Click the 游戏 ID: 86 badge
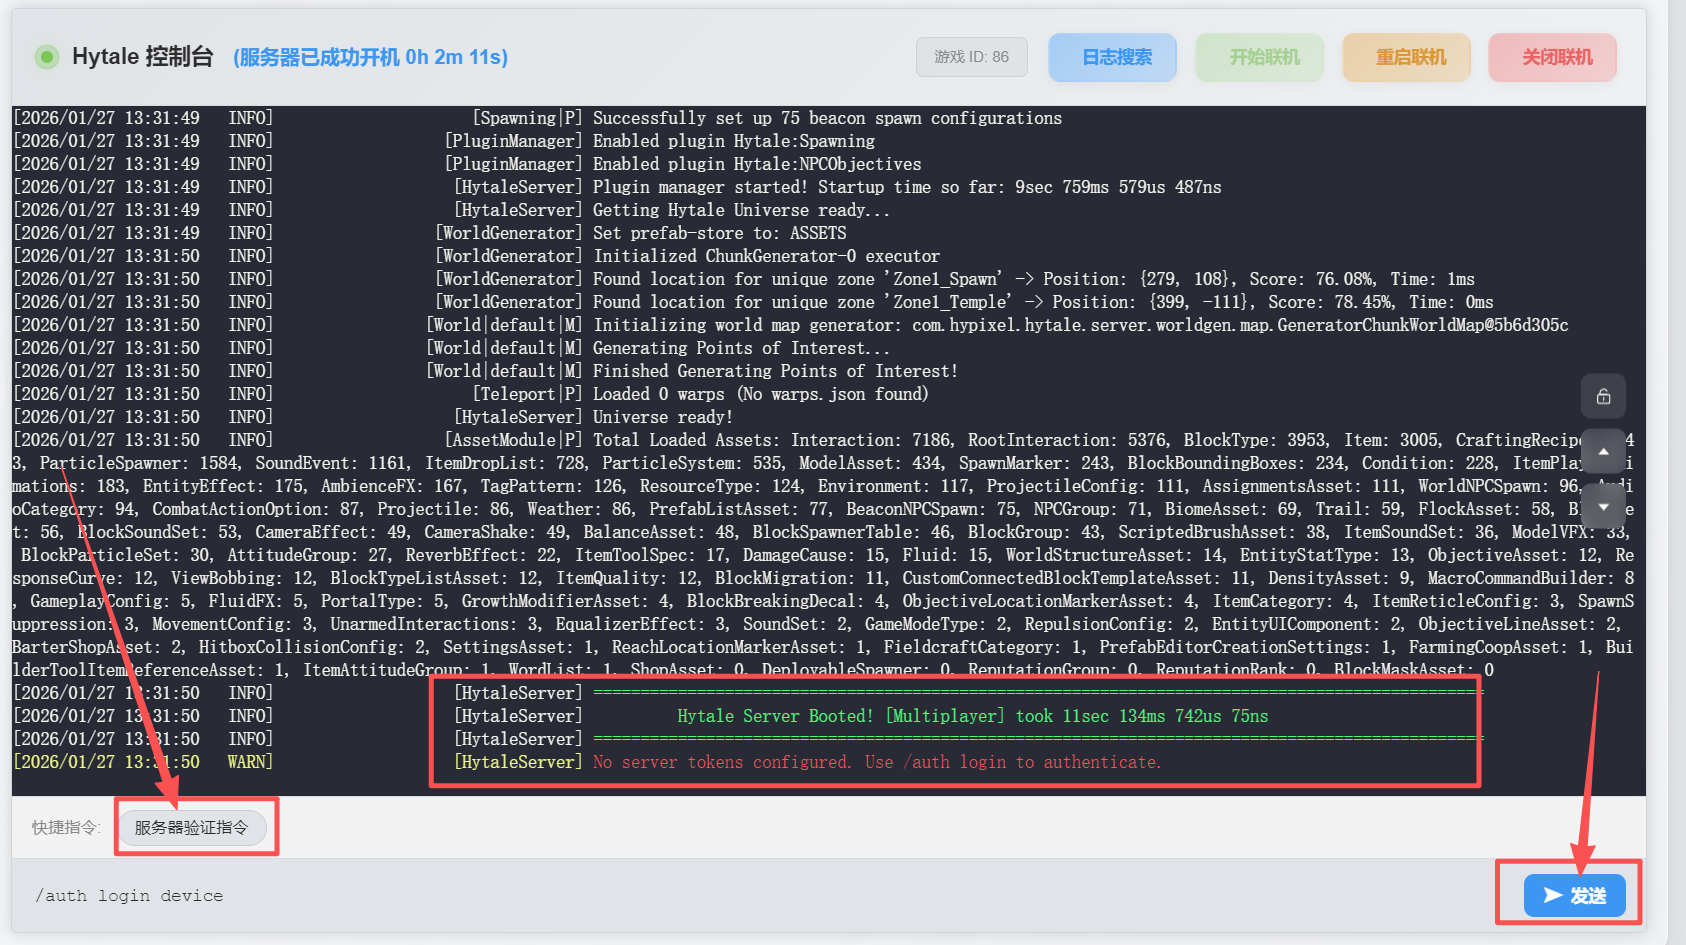Screen dimensions: 1686x945 [x=971, y=57]
